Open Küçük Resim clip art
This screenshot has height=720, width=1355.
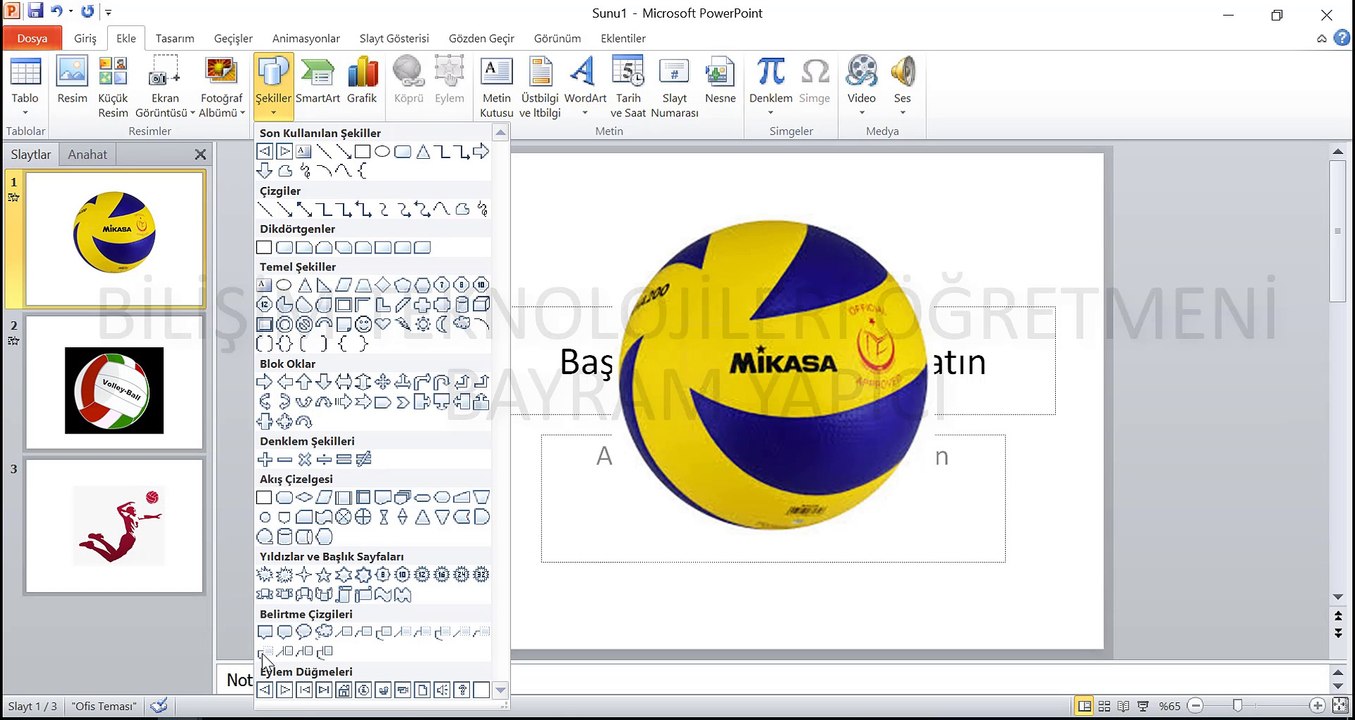(113, 87)
